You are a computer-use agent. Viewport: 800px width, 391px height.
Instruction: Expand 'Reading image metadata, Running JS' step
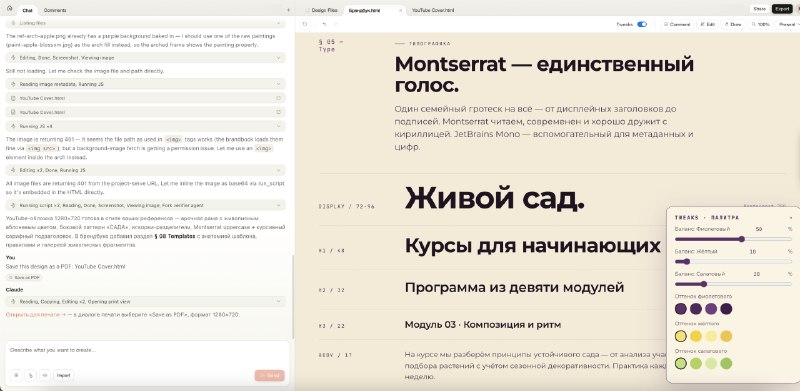pyautogui.click(x=145, y=84)
